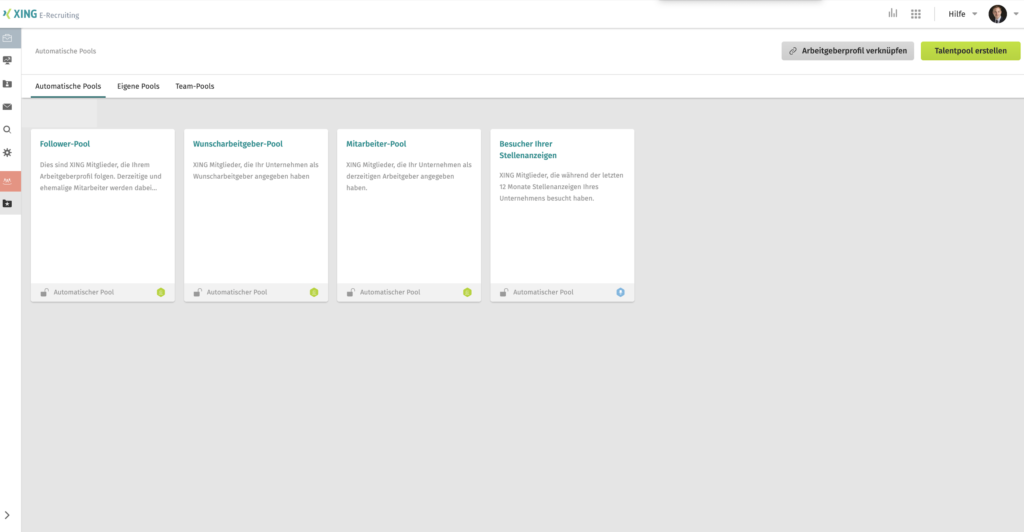Click the blue badge on Besucher card
The width and height of the screenshot is (1024, 532).
pos(620,292)
